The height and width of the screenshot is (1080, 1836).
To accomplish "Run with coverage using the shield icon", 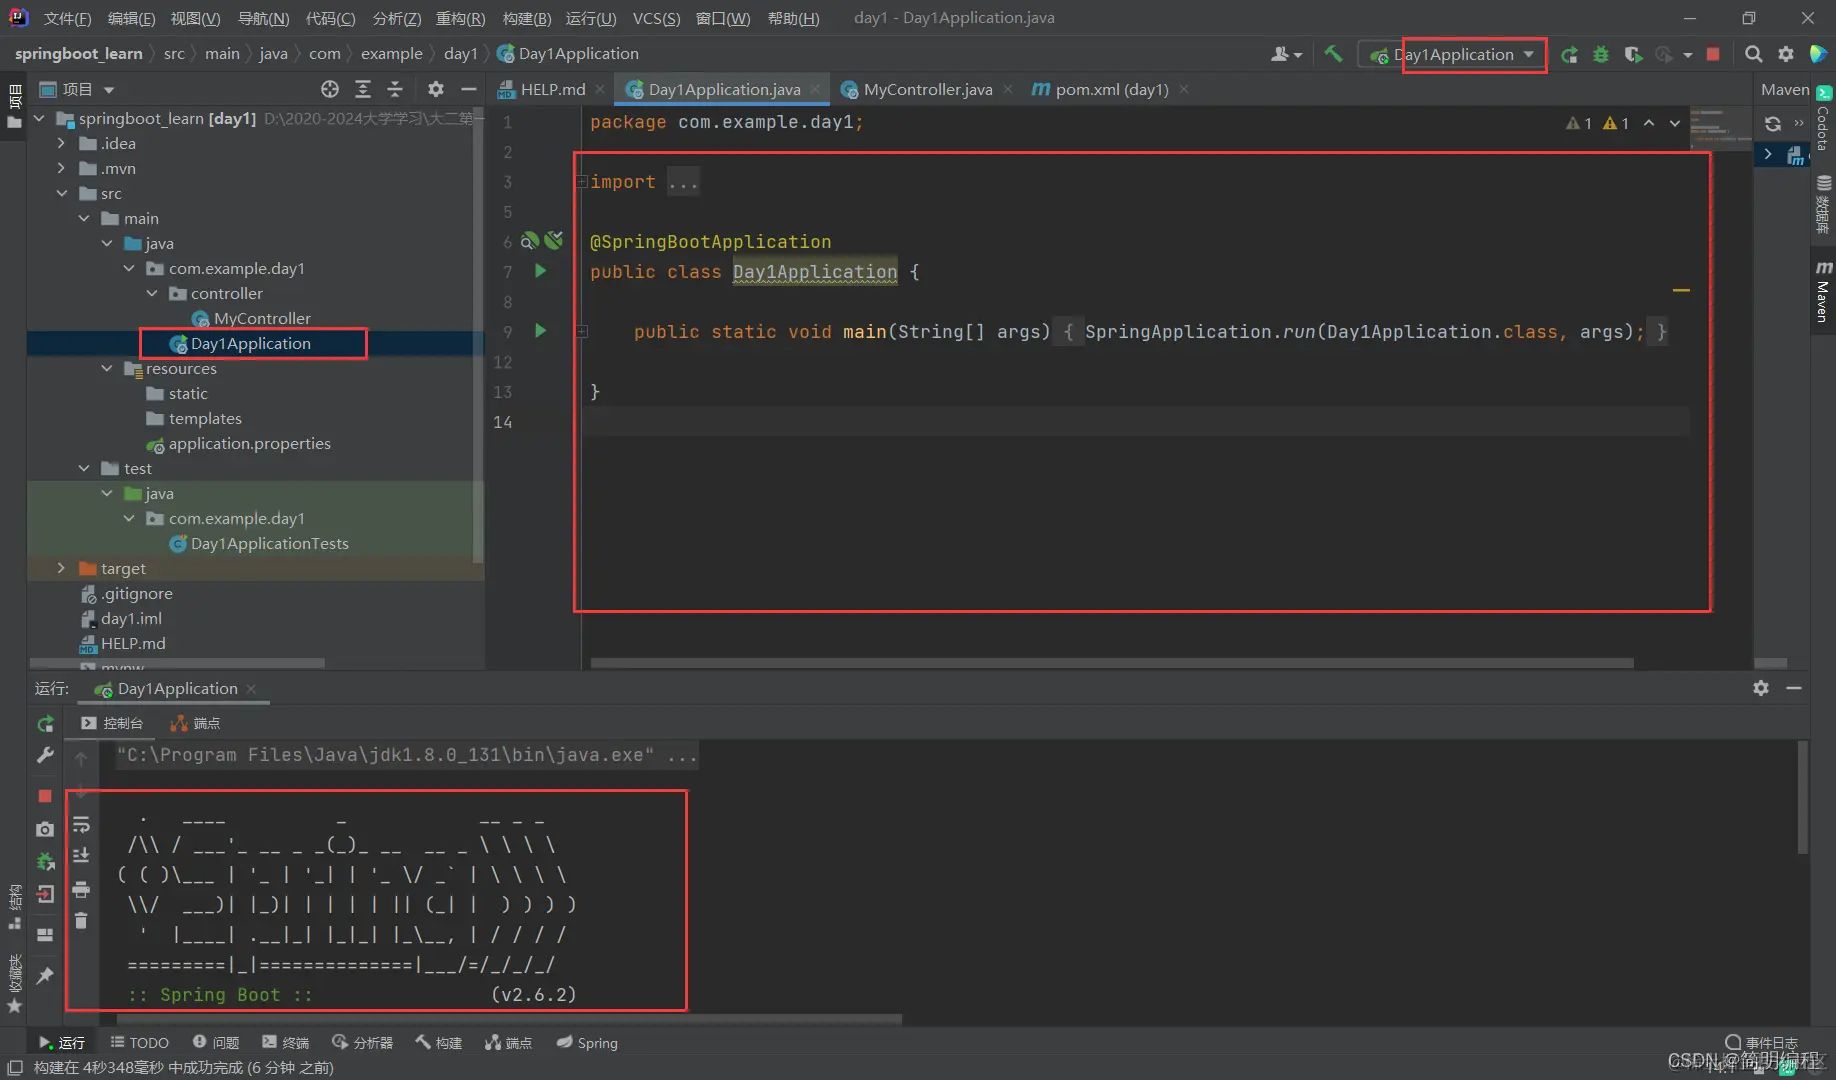I will coord(1633,54).
